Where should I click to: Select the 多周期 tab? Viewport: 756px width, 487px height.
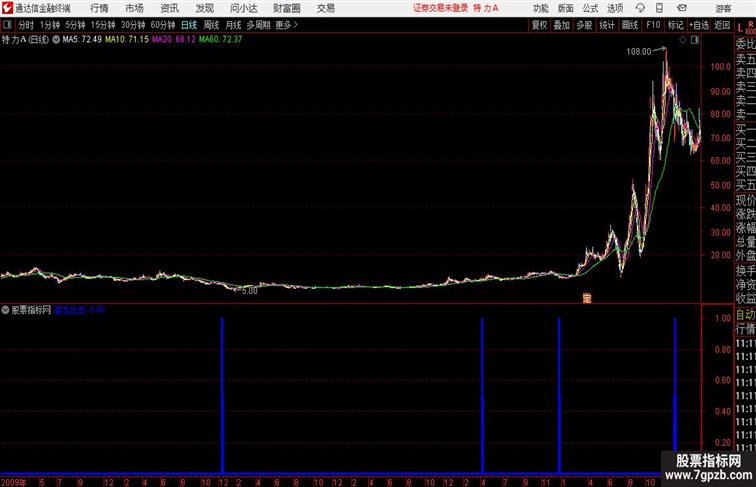(x=258, y=25)
